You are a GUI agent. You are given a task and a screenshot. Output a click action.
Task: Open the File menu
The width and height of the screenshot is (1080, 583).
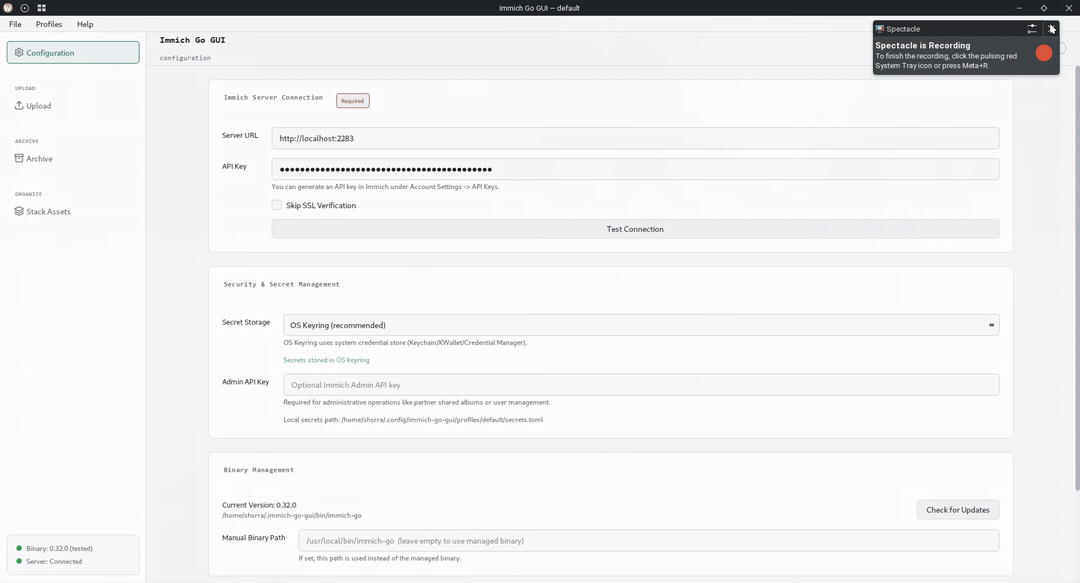[x=15, y=24]
